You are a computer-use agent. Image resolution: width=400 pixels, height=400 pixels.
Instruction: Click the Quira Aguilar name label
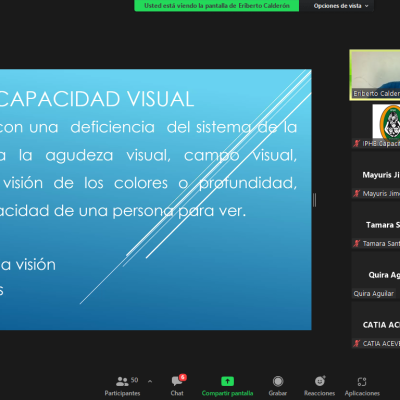click(374, 293)
